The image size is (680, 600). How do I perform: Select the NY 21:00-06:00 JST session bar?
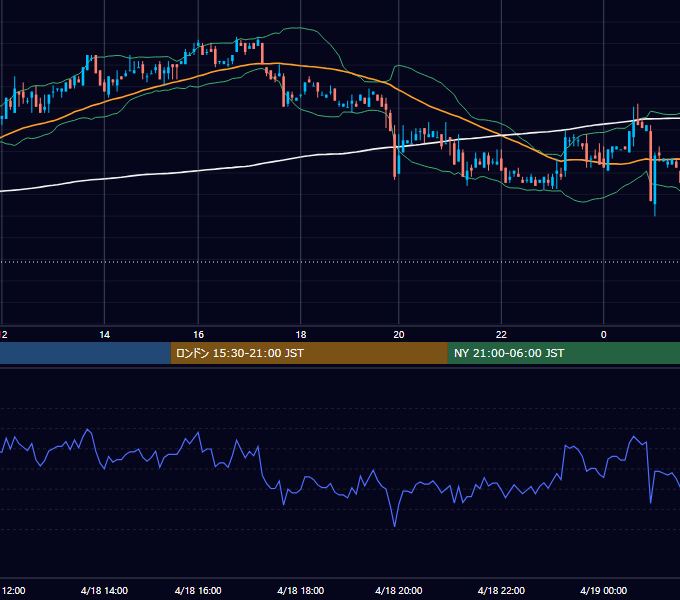click(x=564, y=353)
